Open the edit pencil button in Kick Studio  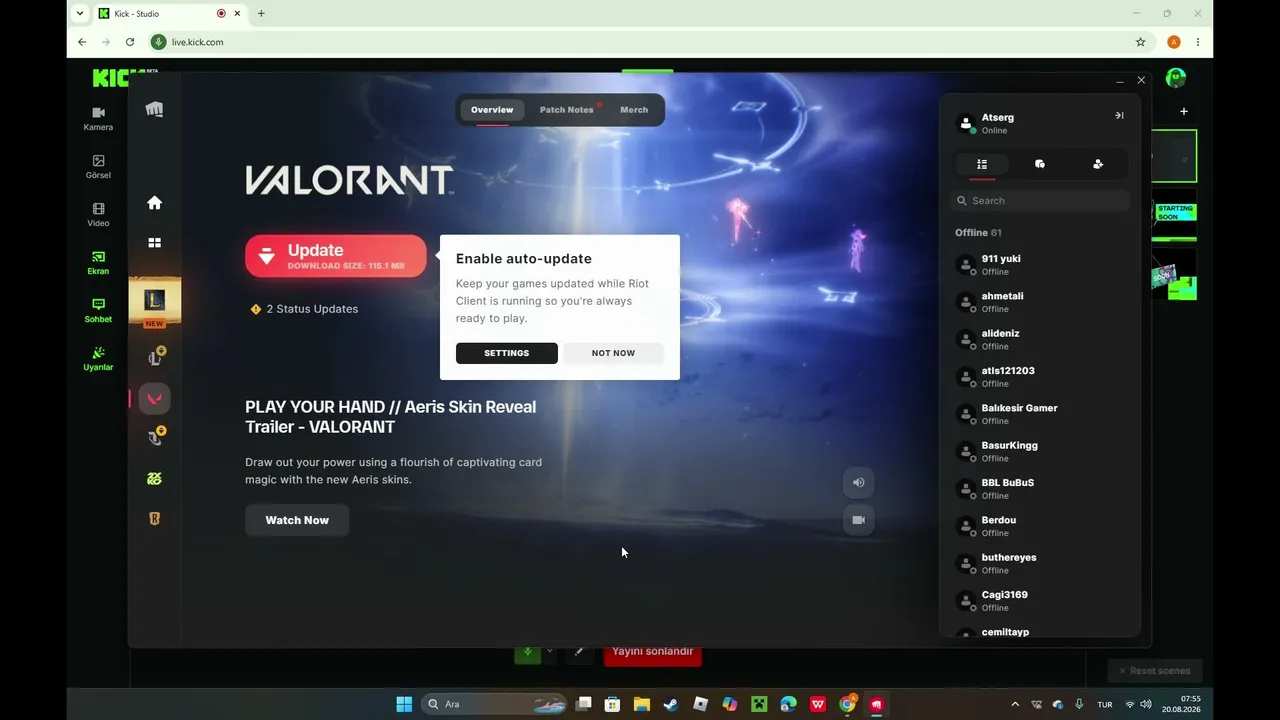[579, 652]
